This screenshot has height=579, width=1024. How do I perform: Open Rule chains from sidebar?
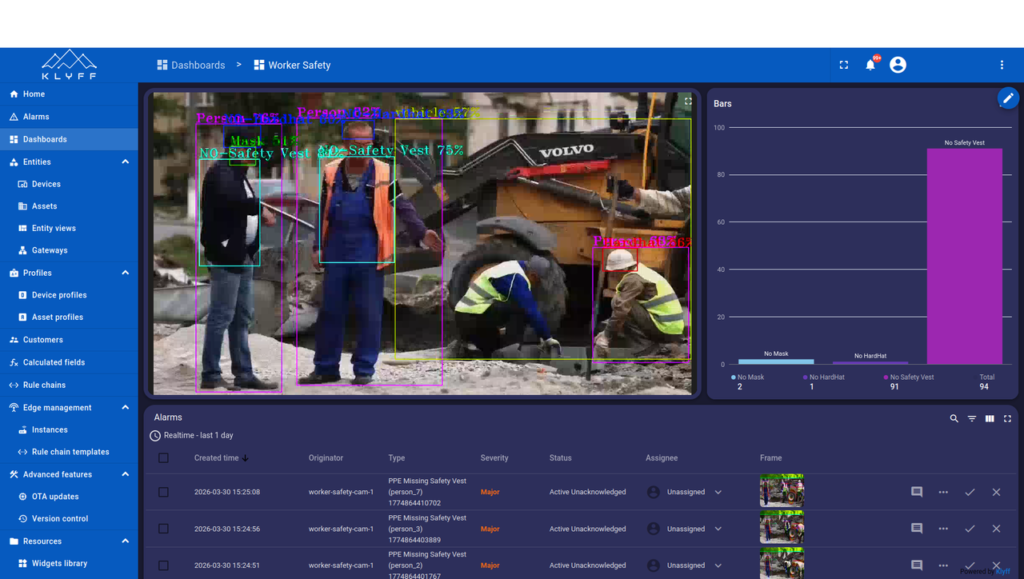pos(44,385)
